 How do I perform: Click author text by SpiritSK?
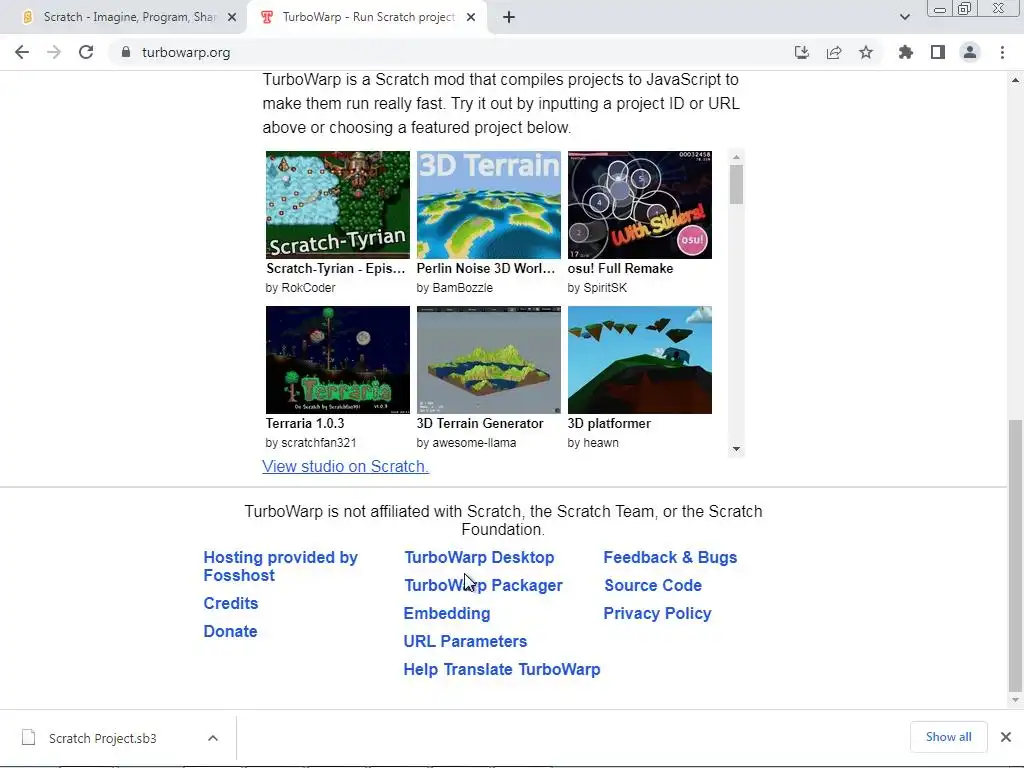point(597,288)
